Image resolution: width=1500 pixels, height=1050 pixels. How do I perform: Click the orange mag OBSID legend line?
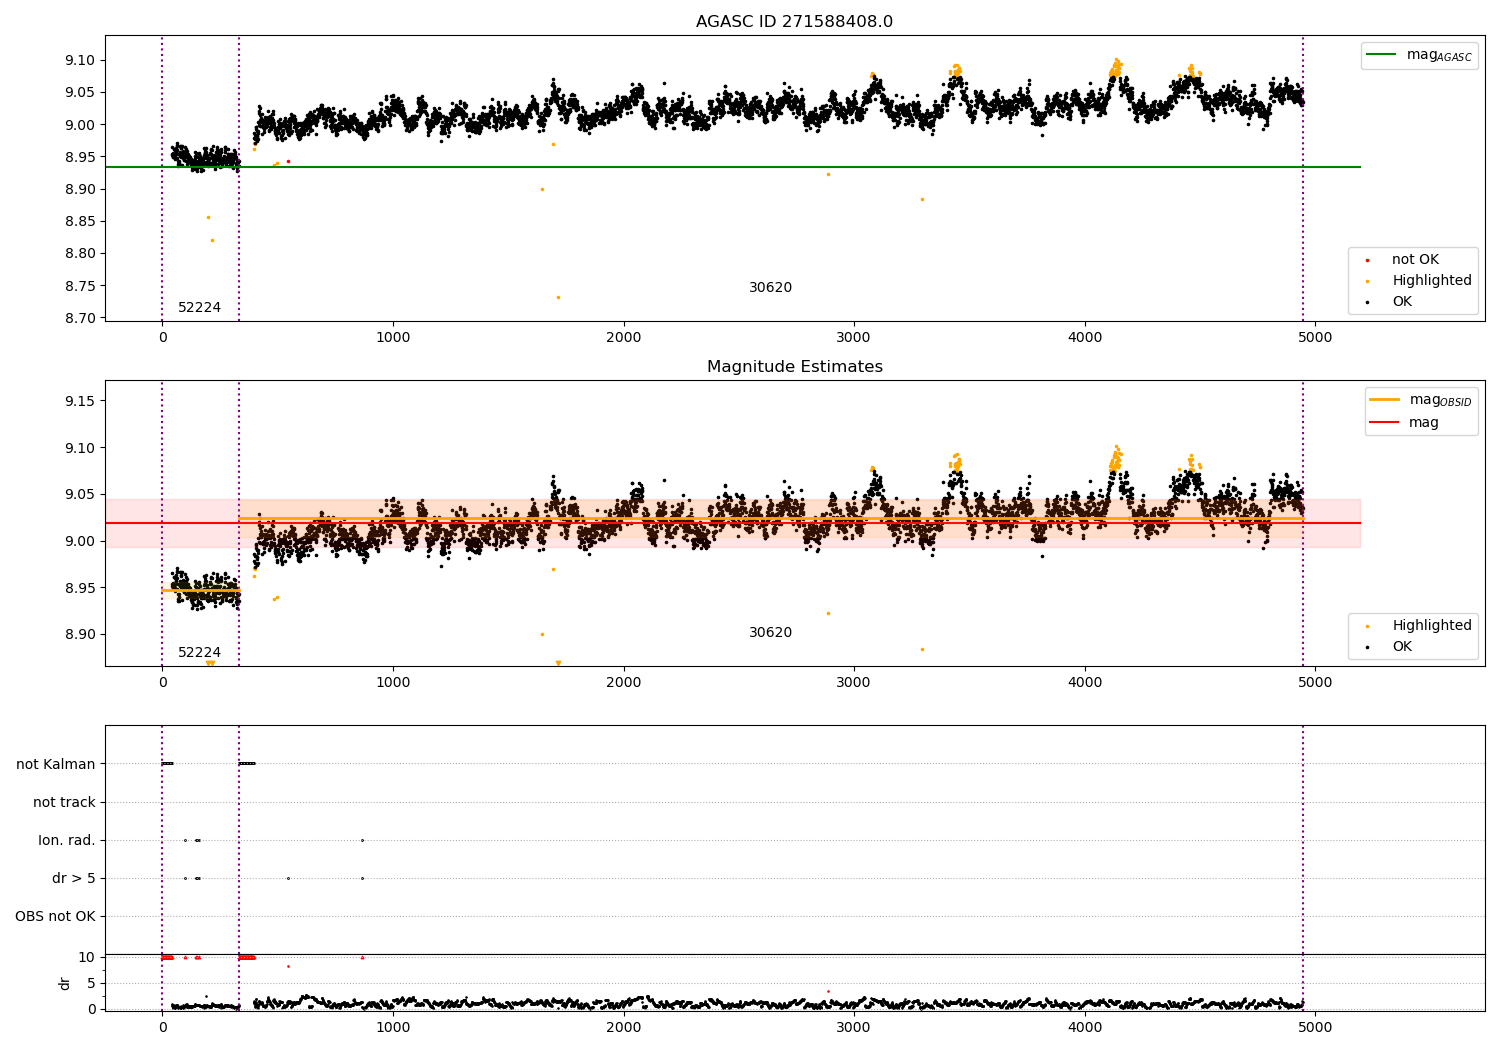coord(1384,400)
